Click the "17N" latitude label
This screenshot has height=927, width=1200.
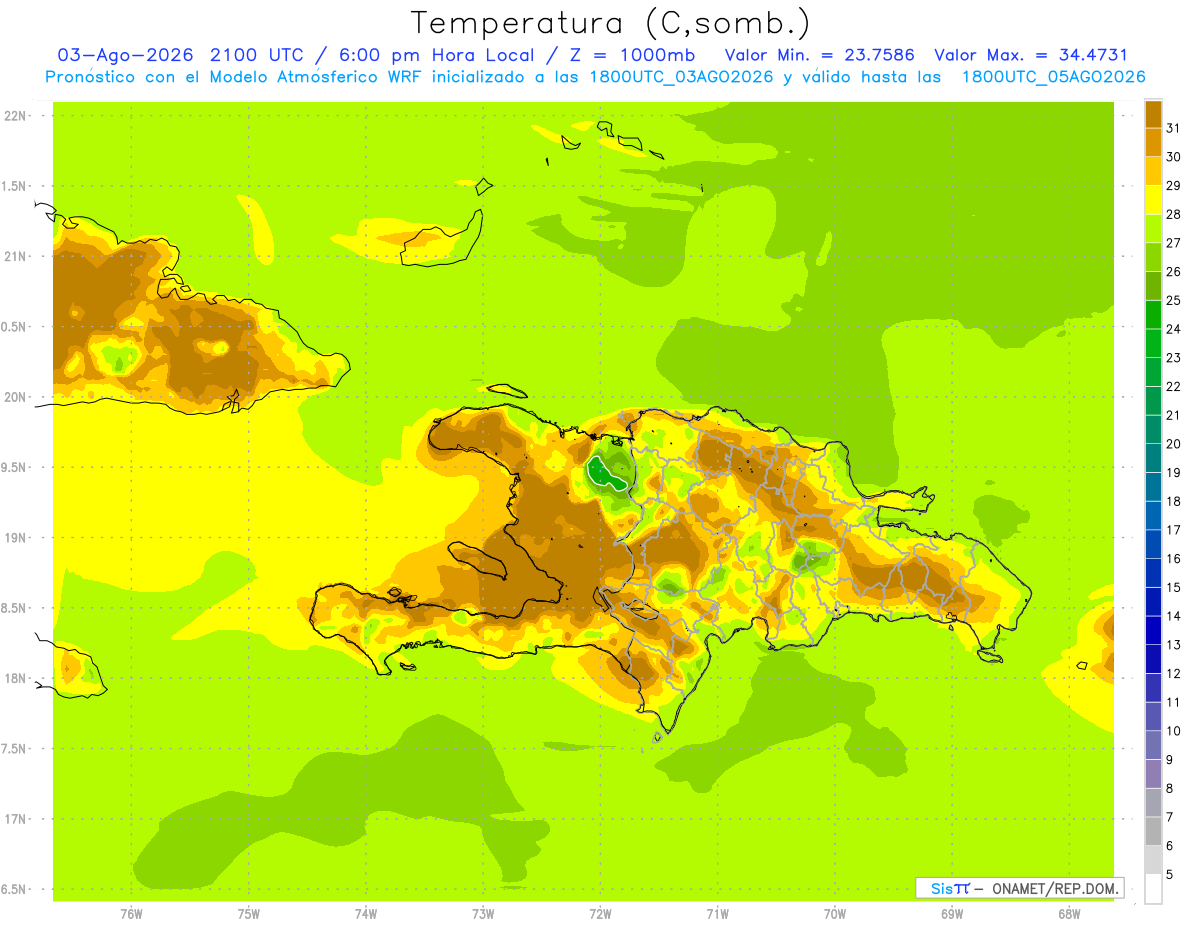pos(16,819)
